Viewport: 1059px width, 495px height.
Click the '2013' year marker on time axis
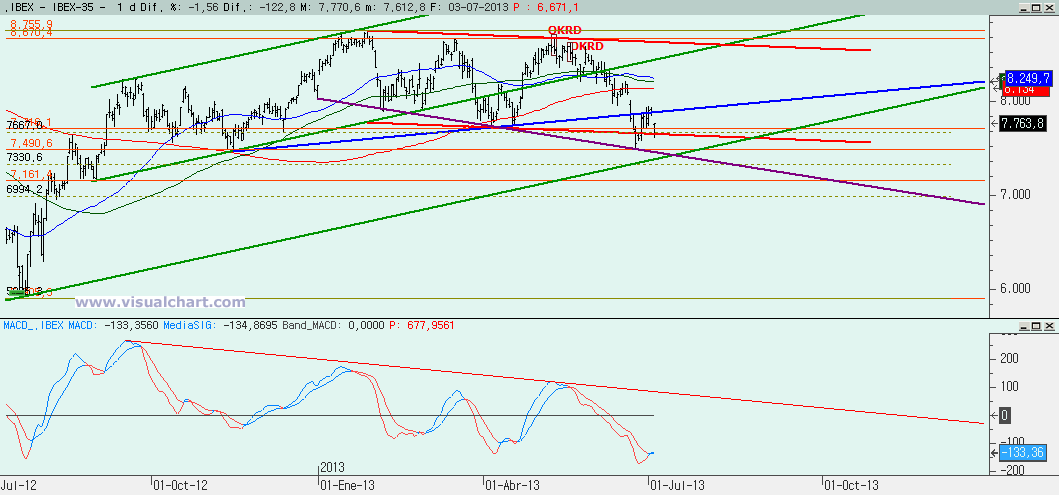(333, 467)
